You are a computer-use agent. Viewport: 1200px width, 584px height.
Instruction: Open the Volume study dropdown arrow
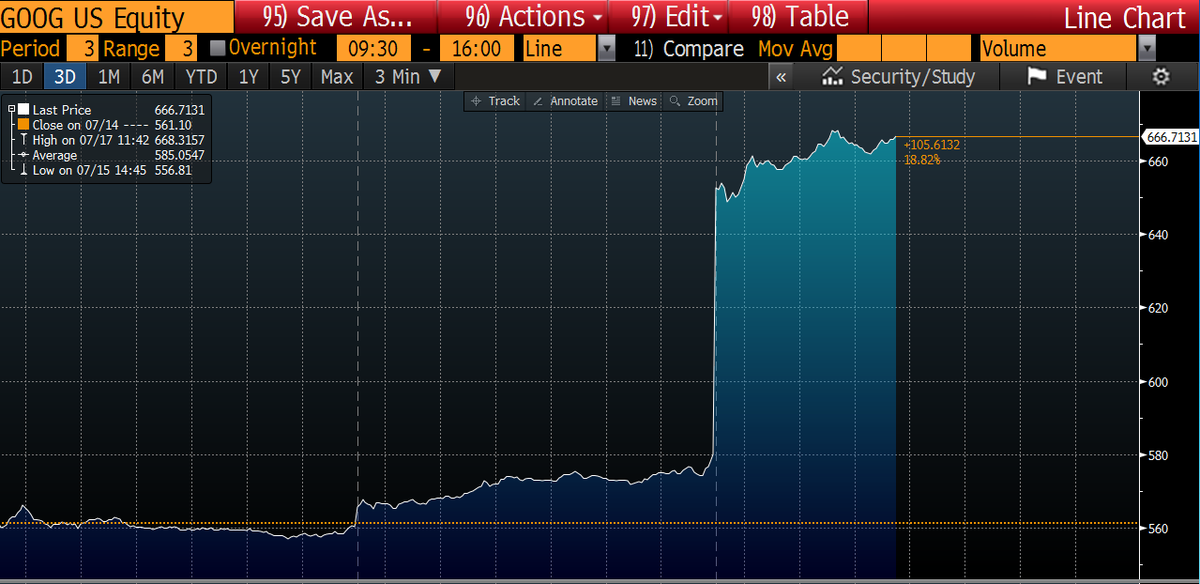[x=1147, y=48]
